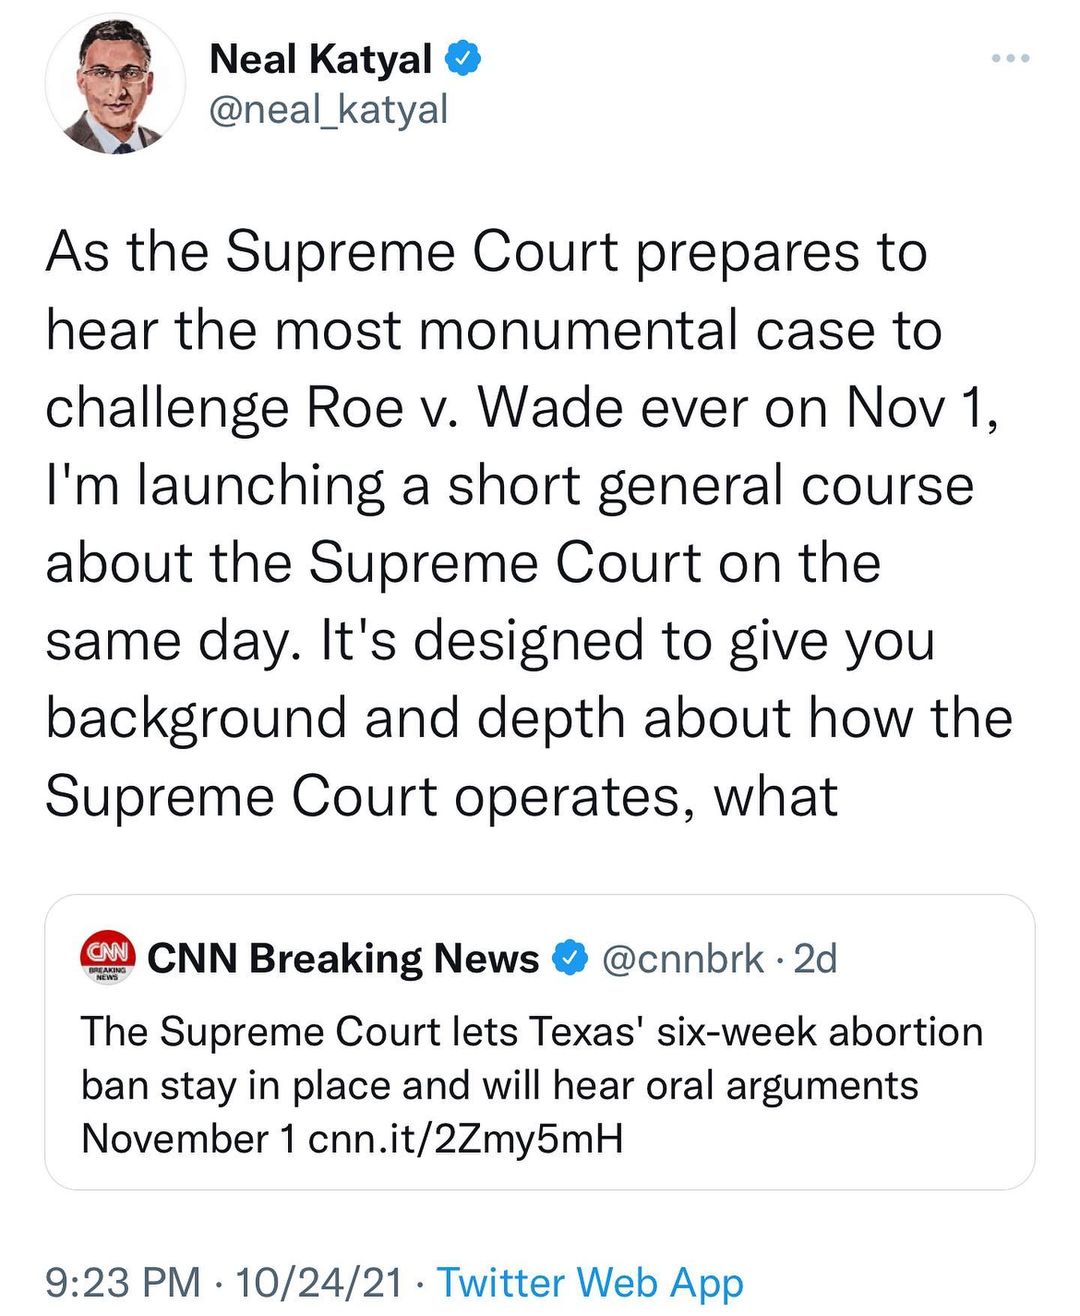This screenshot has height=1316, width=1080.
Task: Click the CNN Breaking News logo avatar
Action: [107, 959]
